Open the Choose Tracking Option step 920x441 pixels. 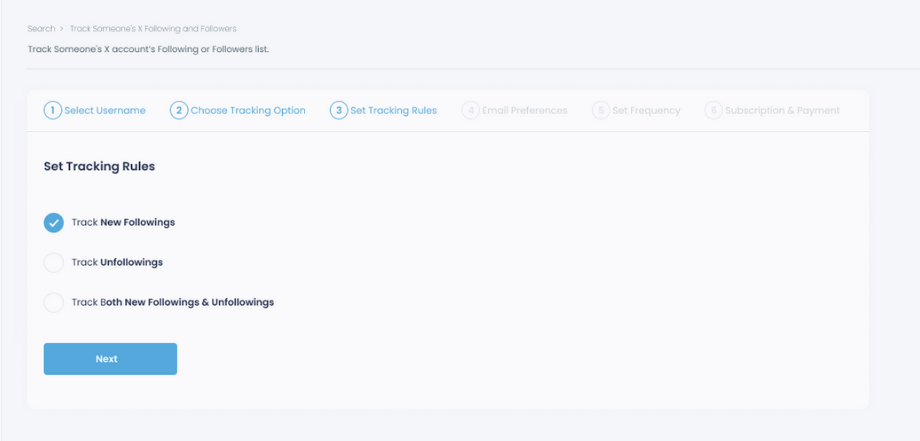pos(248,110)
